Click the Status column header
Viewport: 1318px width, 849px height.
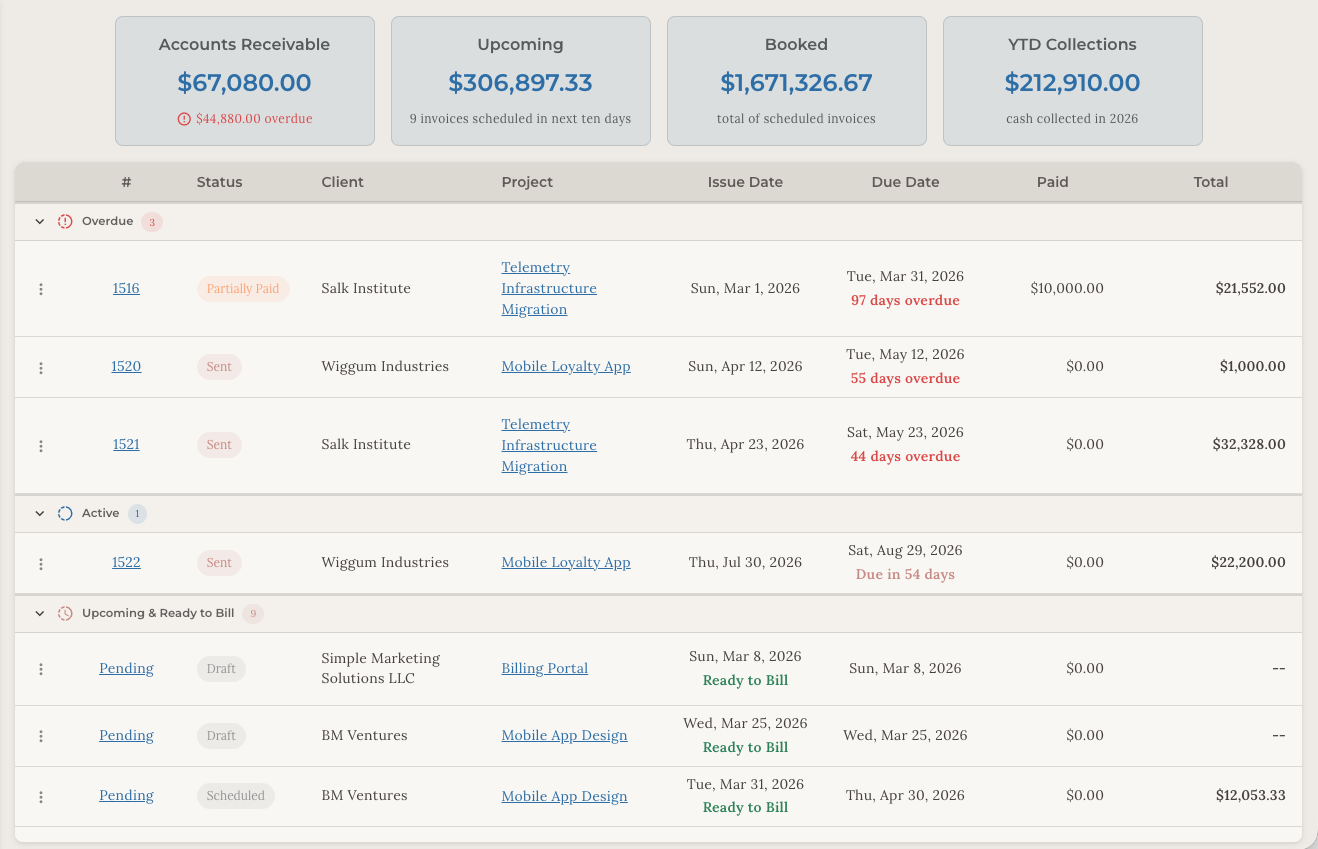pyautogui.click(x=220, y=182)
